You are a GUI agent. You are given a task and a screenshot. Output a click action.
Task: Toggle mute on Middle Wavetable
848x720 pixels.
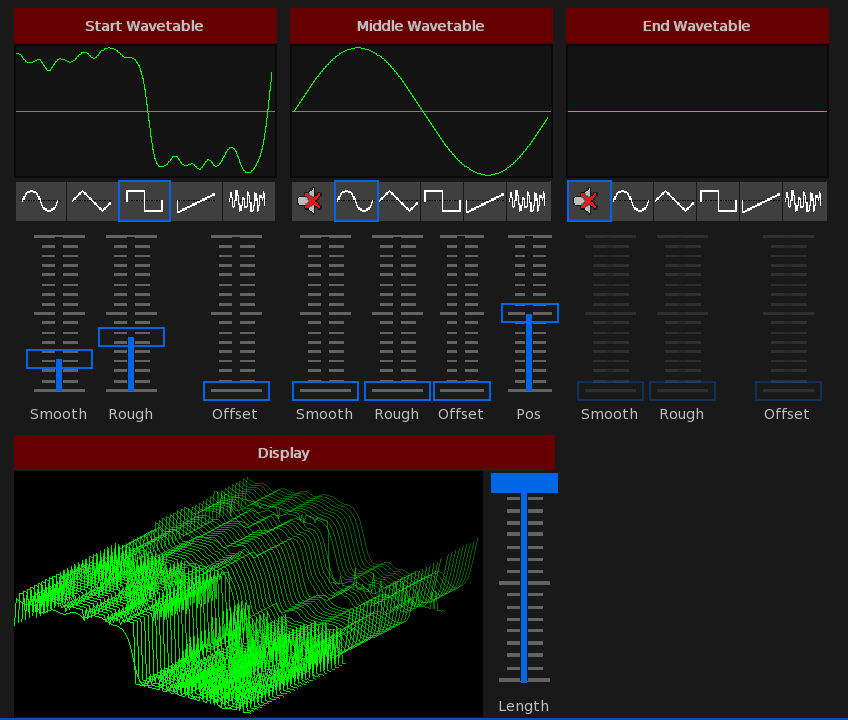pos(312,201)
